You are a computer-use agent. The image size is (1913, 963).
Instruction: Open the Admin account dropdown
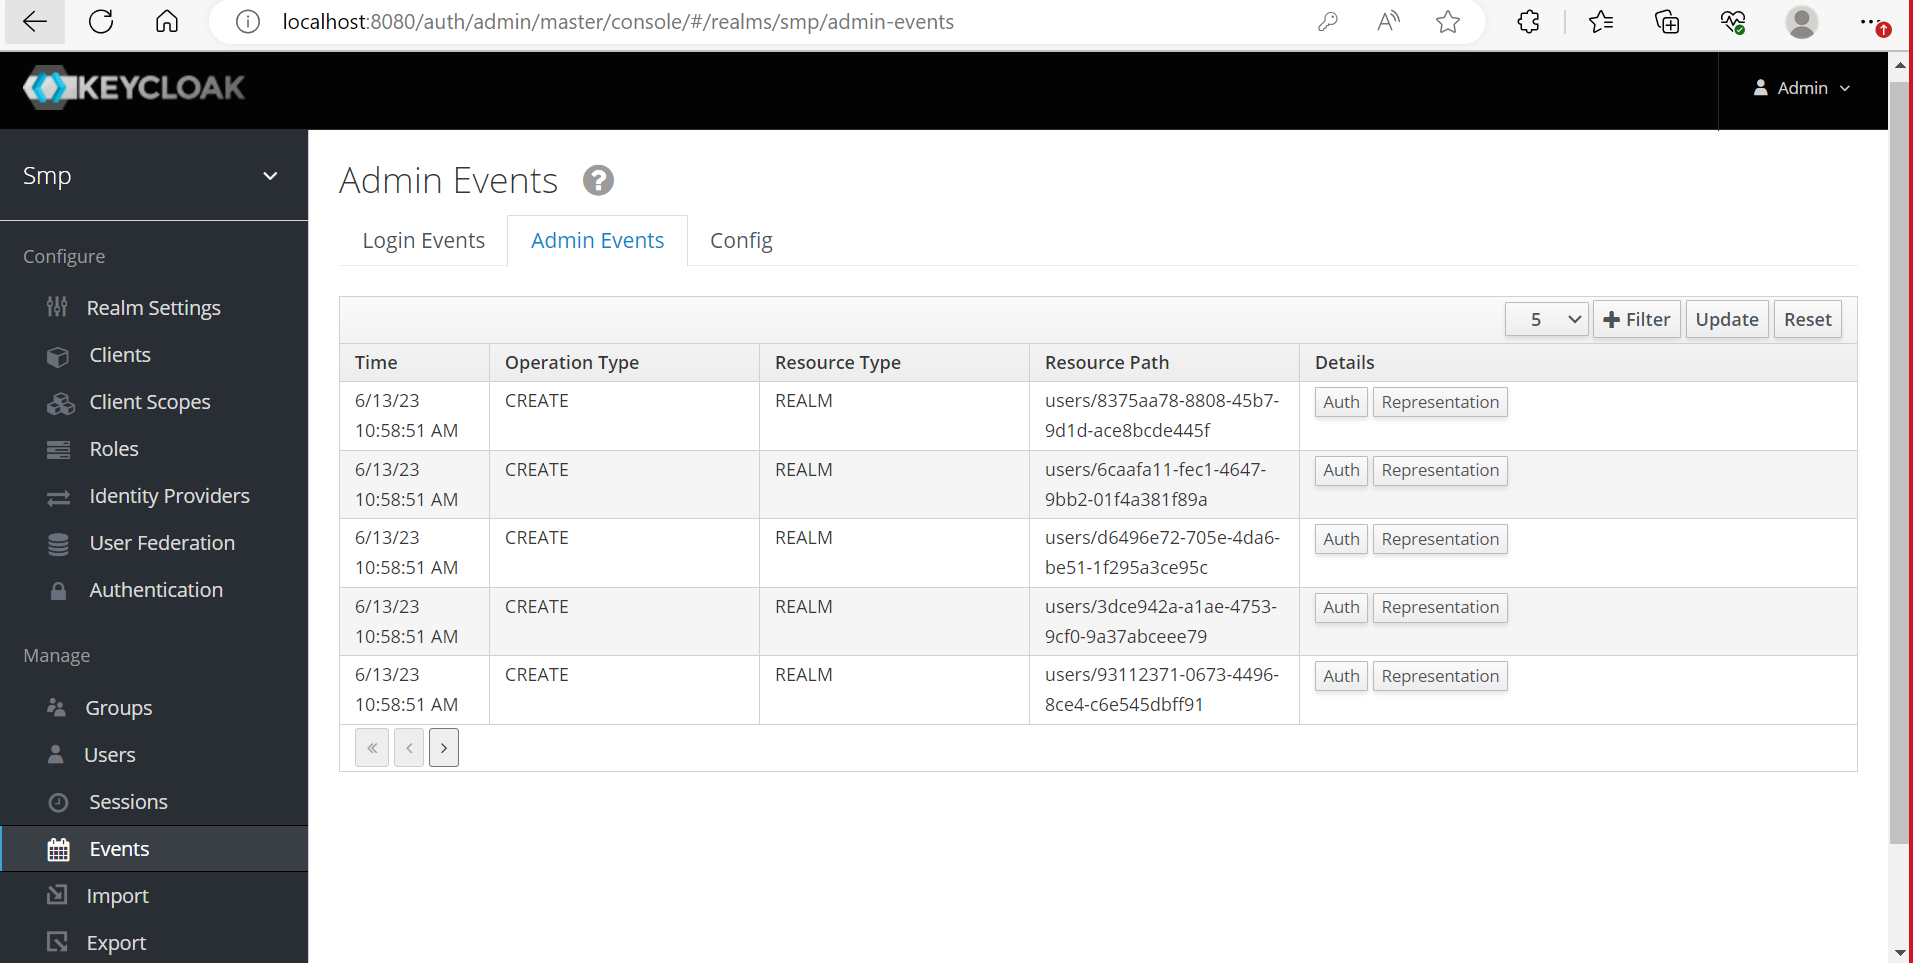pyautogui.click(x=1802, y=88)
